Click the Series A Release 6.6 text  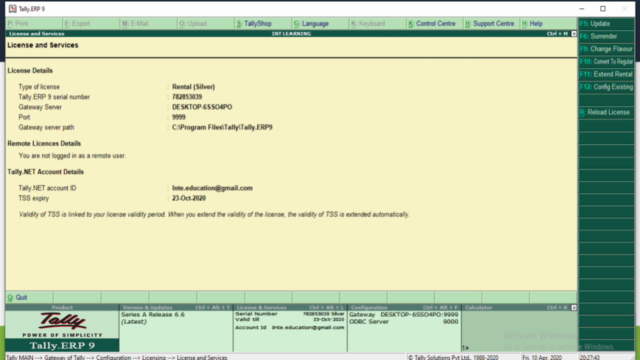point(153,315)
